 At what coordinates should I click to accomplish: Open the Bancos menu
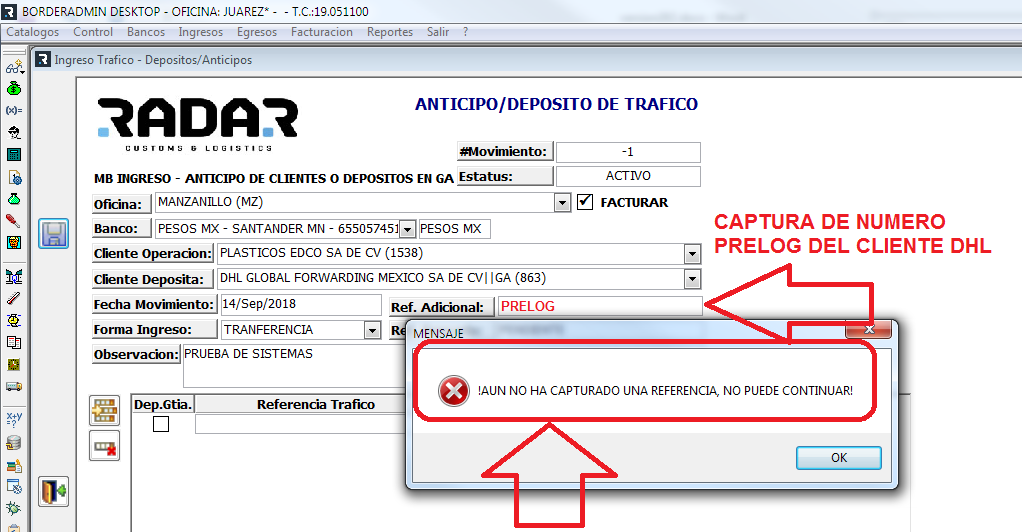(x=146, y=32)
